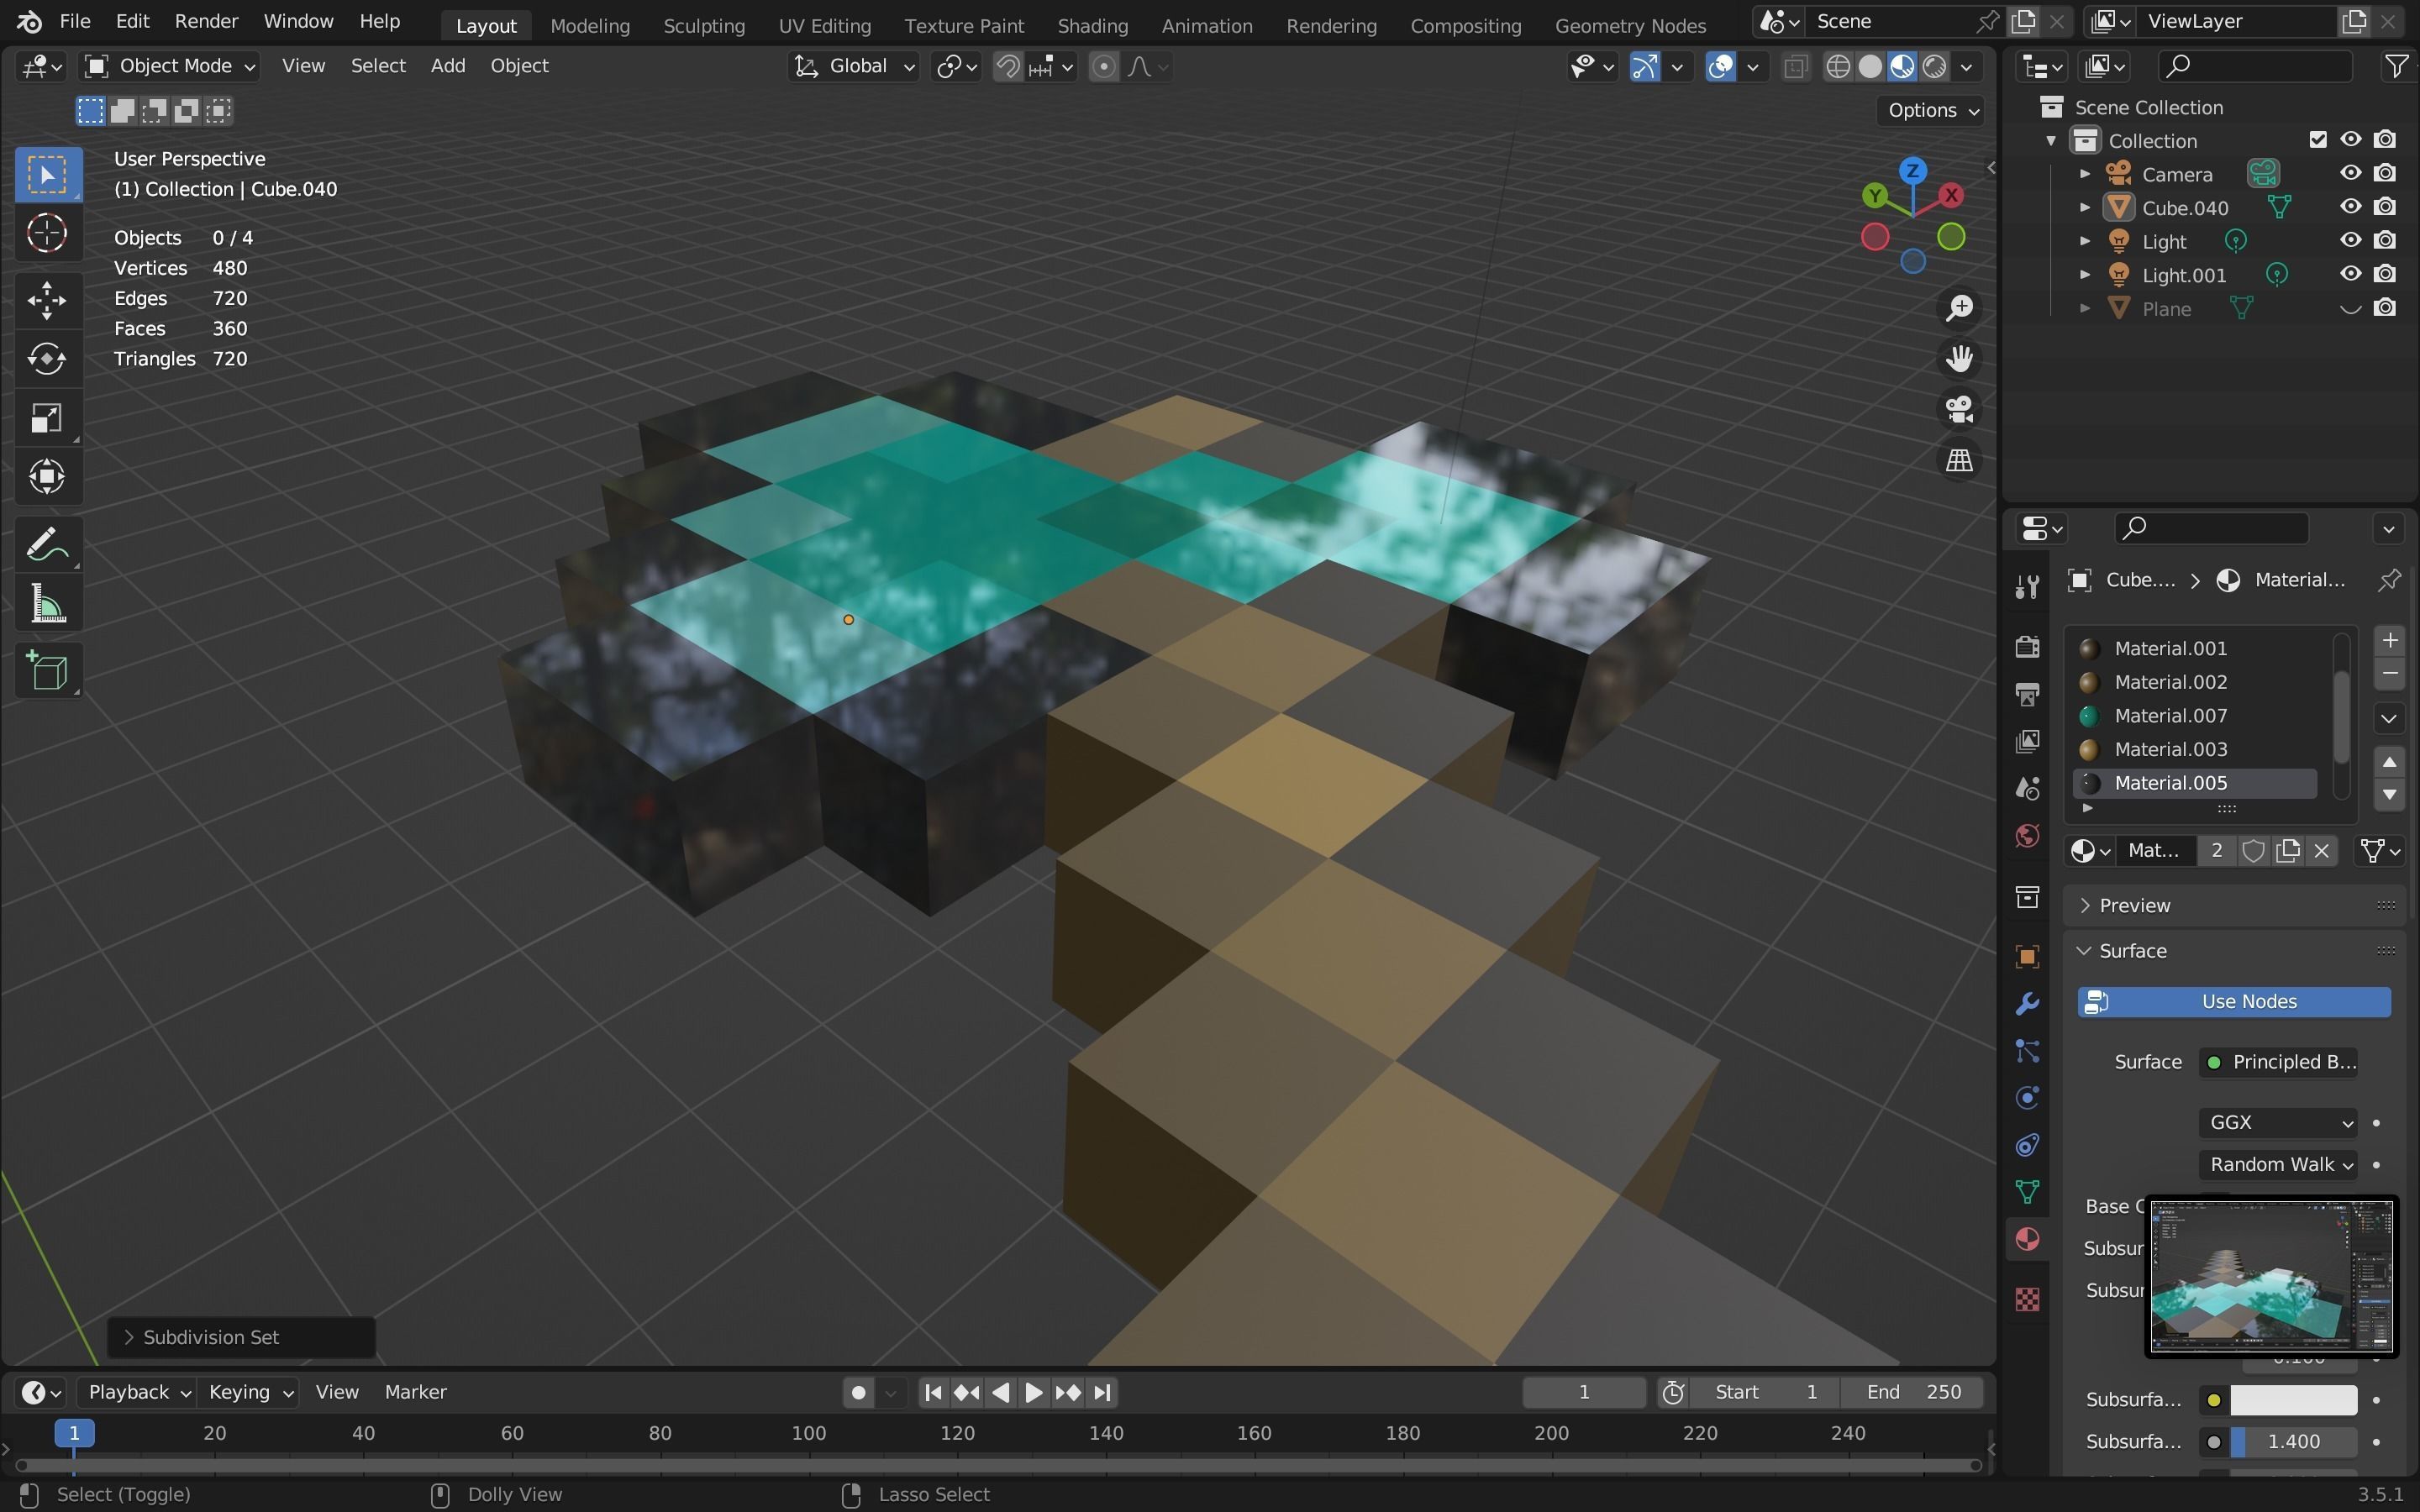Add a new material slot
2420x1512 pixels.
(x=2389, y=640)
